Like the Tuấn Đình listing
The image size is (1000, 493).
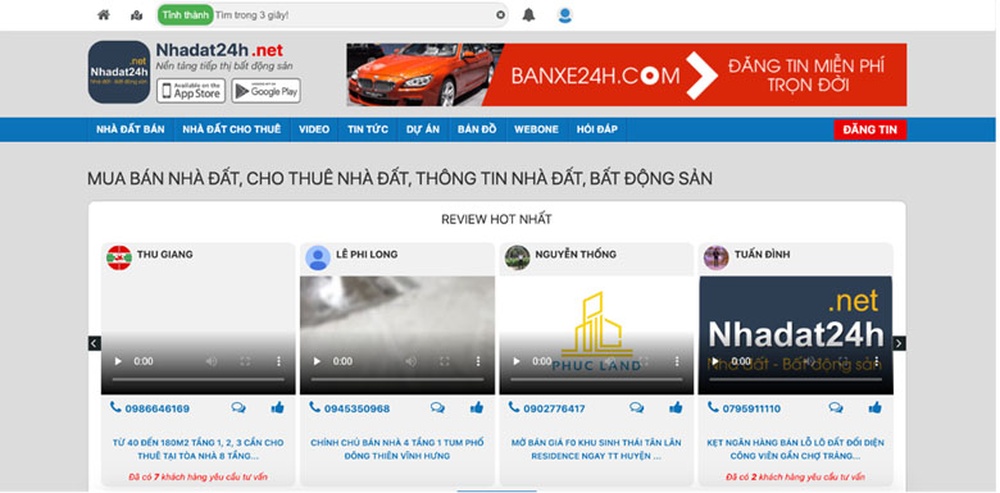[x=875, y=408]
